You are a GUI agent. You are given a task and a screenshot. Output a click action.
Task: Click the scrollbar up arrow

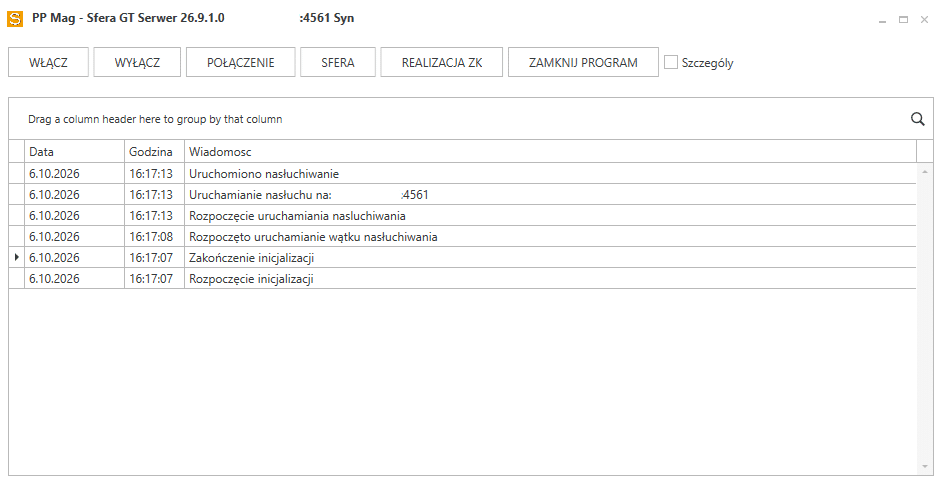tap(925, 172)
